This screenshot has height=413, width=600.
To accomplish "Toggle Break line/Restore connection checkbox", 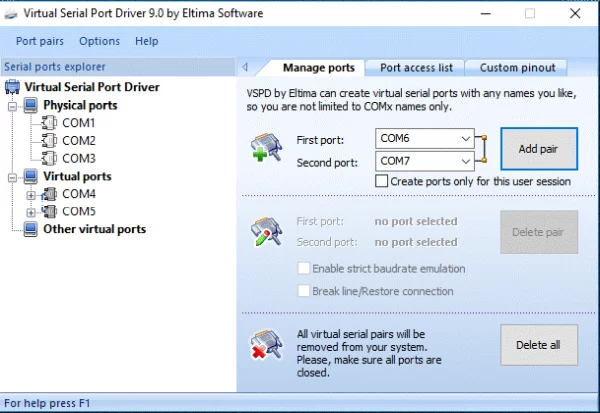I will (x=303, y=291).
